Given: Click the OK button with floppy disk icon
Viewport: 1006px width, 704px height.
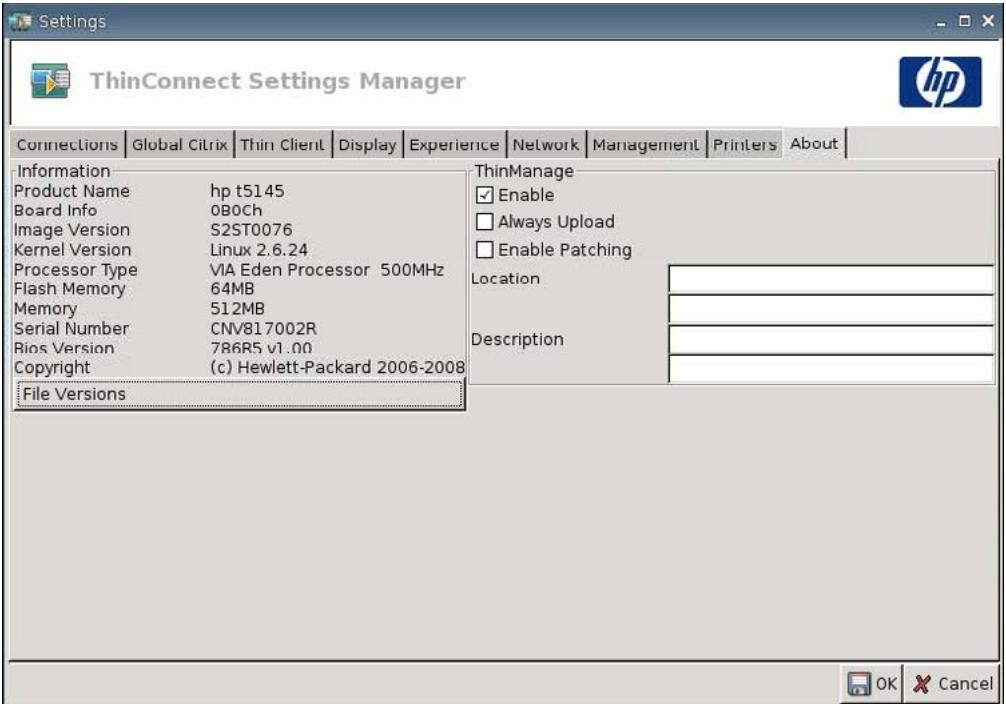Looking at the screenshot, I should [872, 683].
